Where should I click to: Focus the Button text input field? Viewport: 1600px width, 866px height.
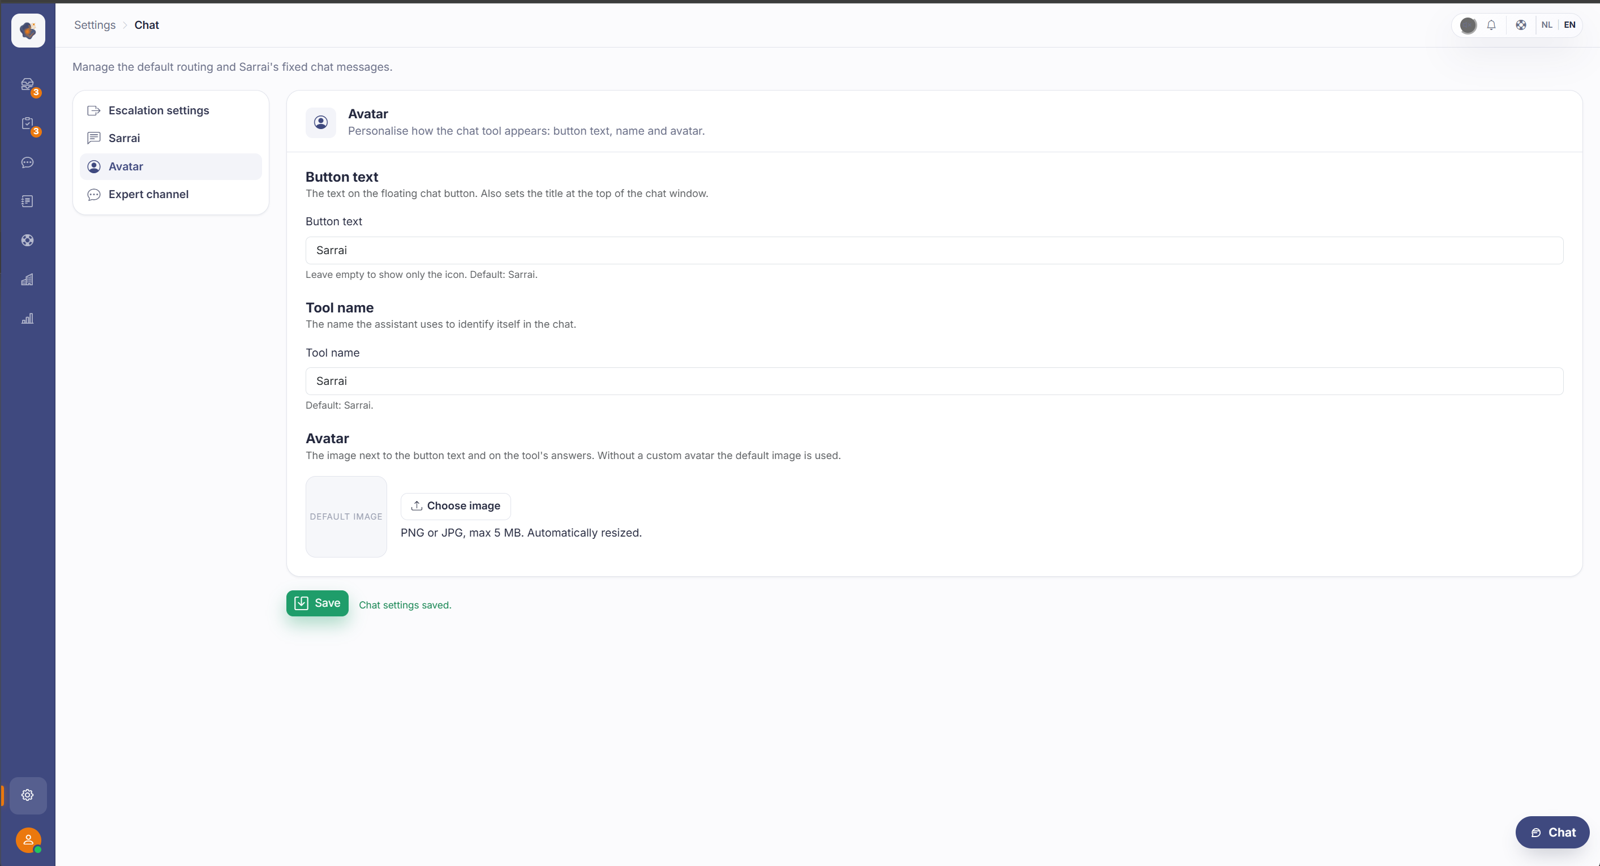[x=934, y=250]
